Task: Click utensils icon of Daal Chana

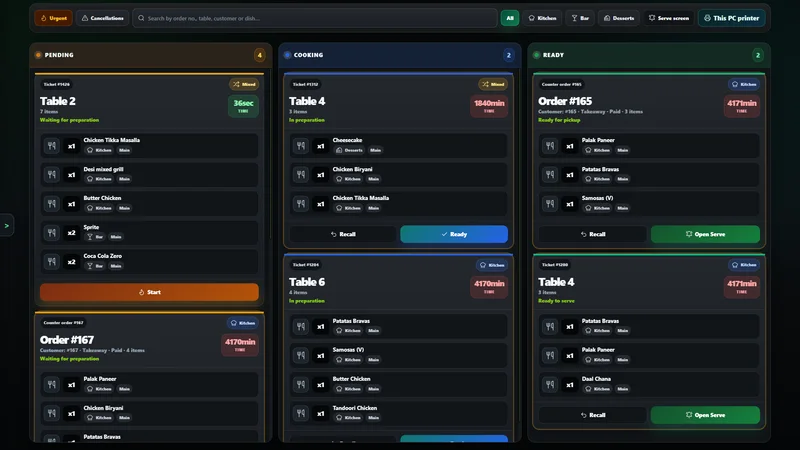Action: [550, 385]
